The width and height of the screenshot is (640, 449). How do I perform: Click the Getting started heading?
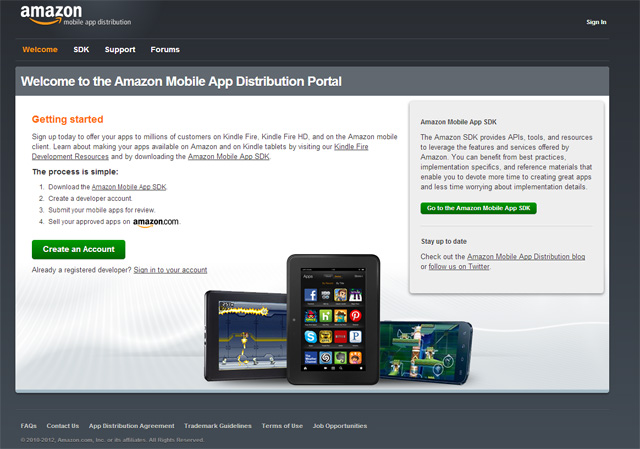tap(67, 119)
